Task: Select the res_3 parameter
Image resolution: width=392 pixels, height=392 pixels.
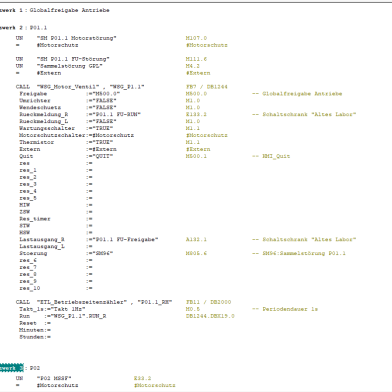Action: [x=28, y=184]
